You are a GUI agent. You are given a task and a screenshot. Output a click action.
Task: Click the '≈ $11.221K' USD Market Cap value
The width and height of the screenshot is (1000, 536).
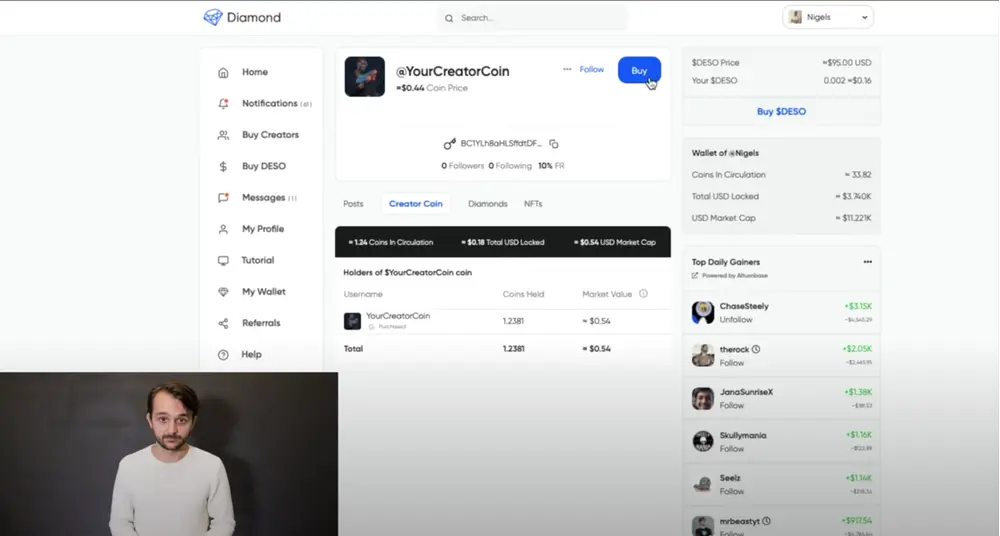tap(853, 218)
